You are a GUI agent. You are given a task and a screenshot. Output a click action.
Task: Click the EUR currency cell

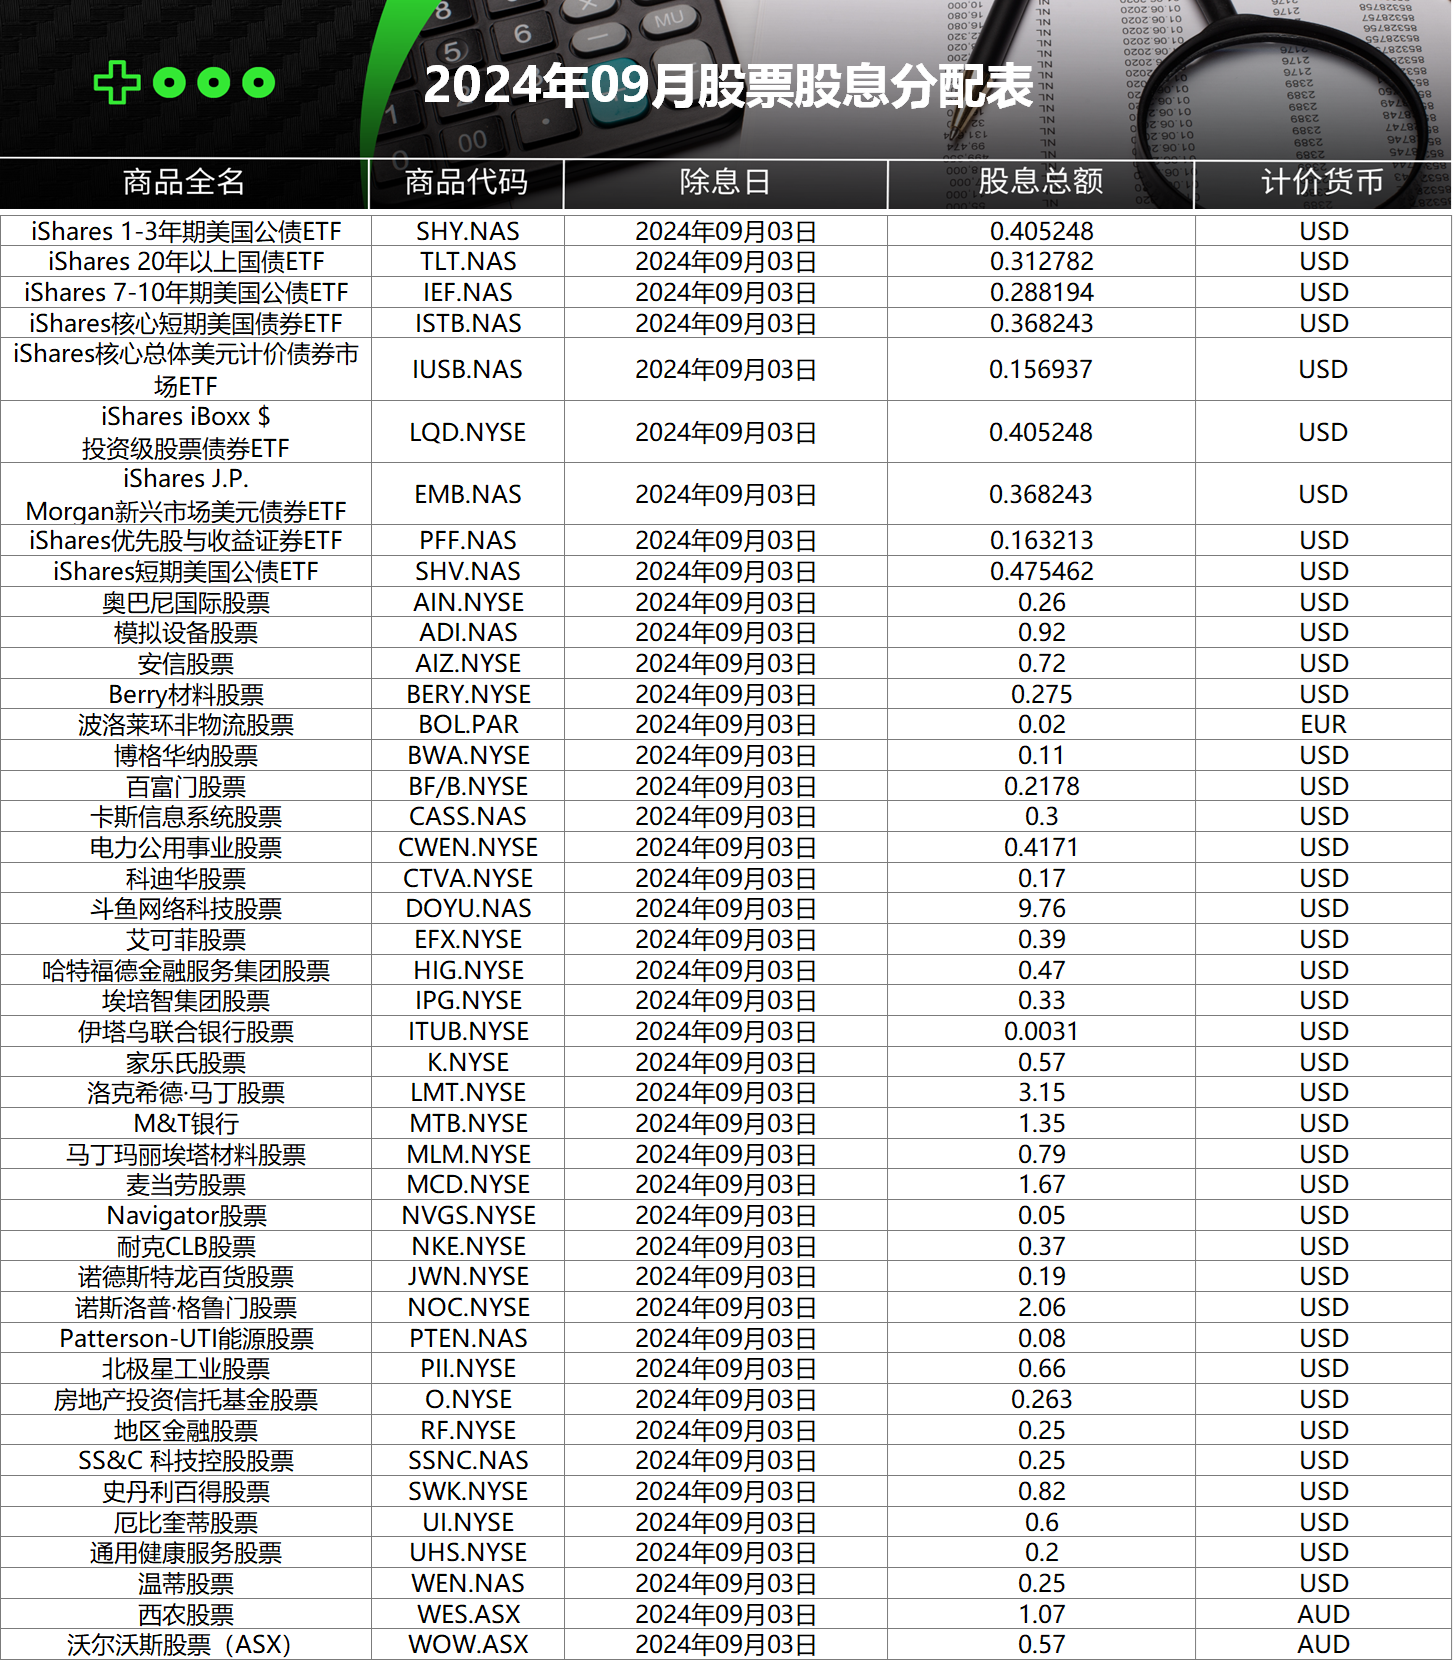tap(1323, 725)
